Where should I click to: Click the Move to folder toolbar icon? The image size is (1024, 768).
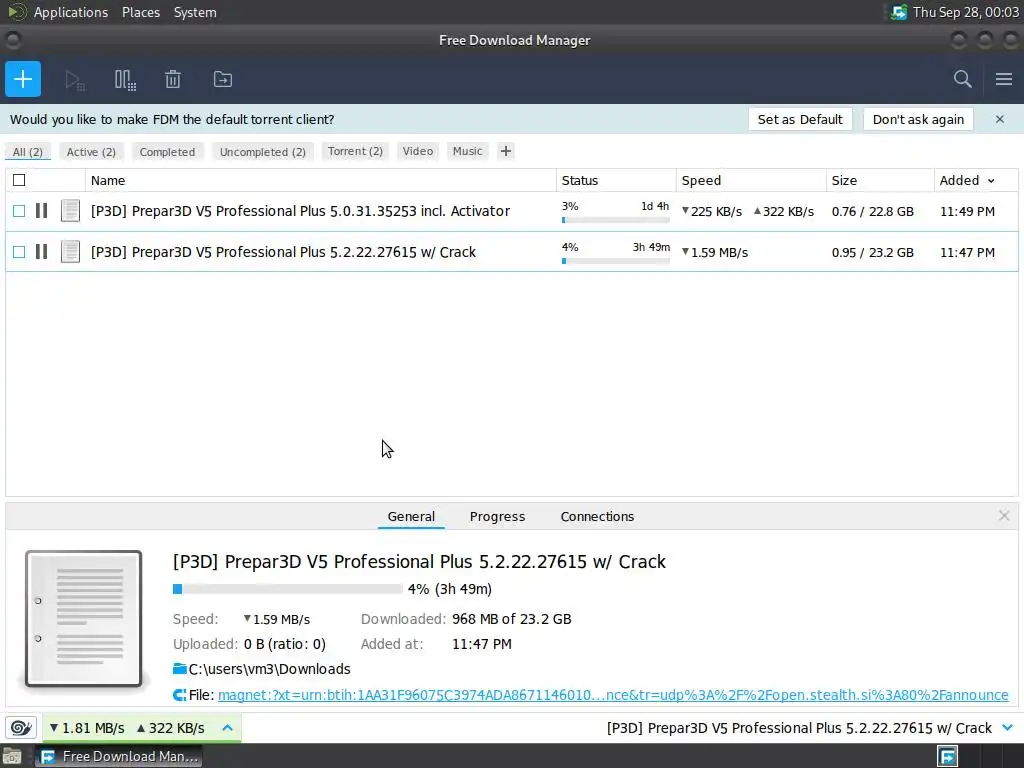[223, 80]
